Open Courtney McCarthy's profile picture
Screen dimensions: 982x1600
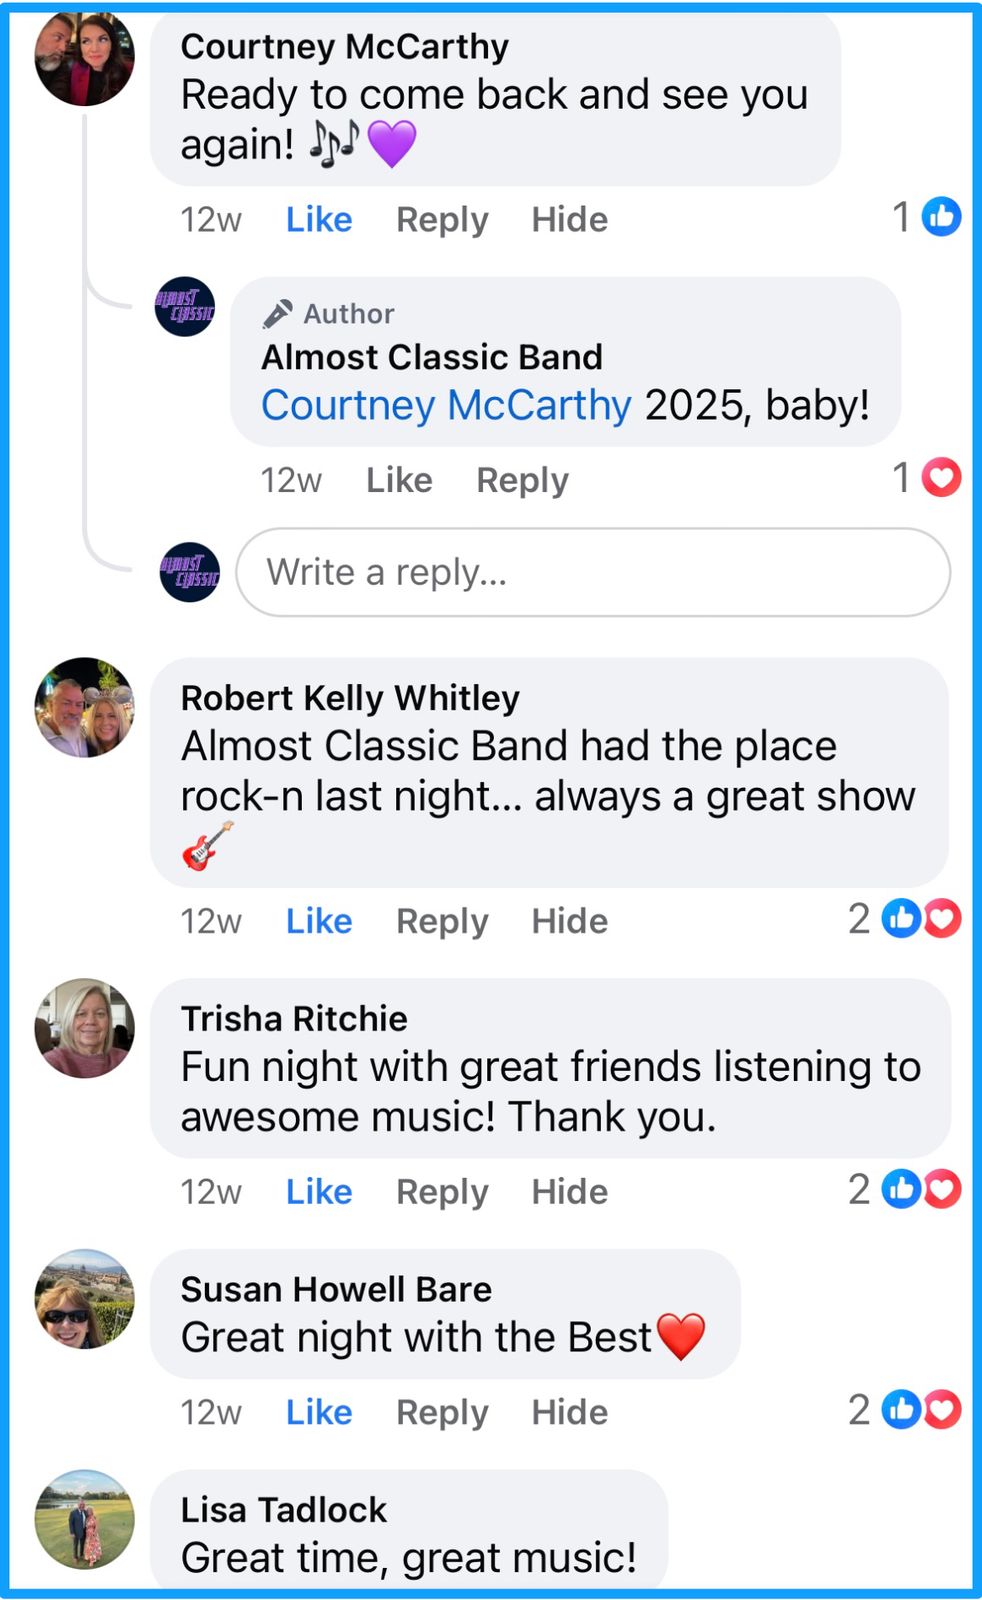pyautogui.click(x=84, y=58)
